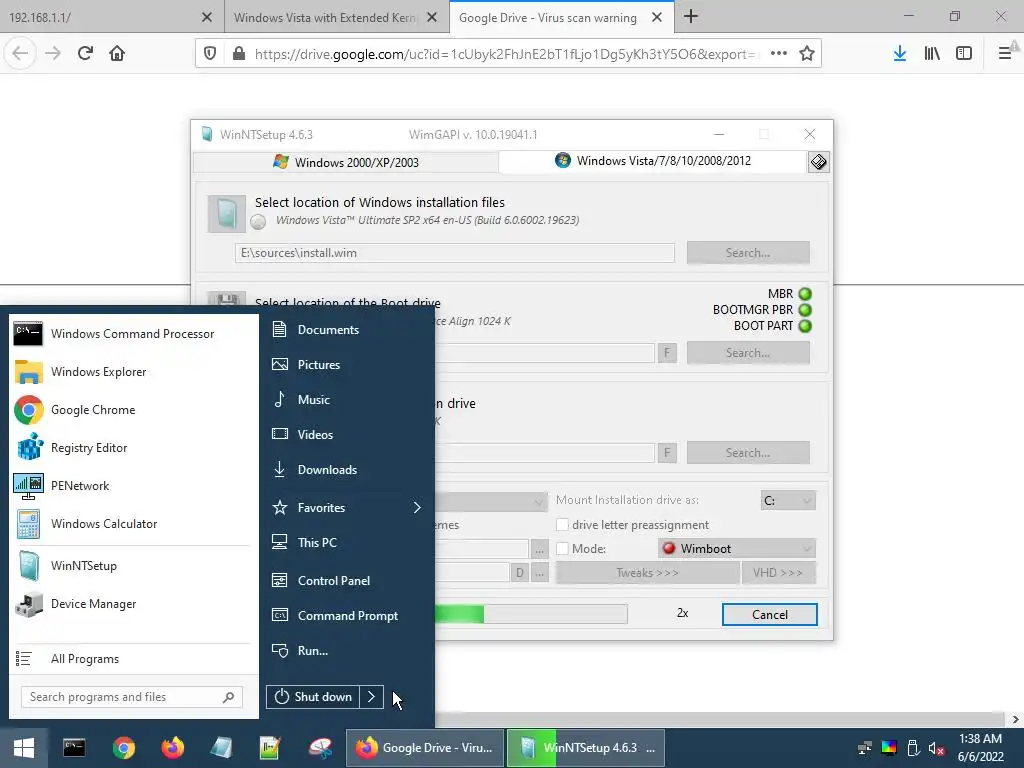Click Search button for installation drive
Viewport: 1024px width, 768px height.
[748, 453]
